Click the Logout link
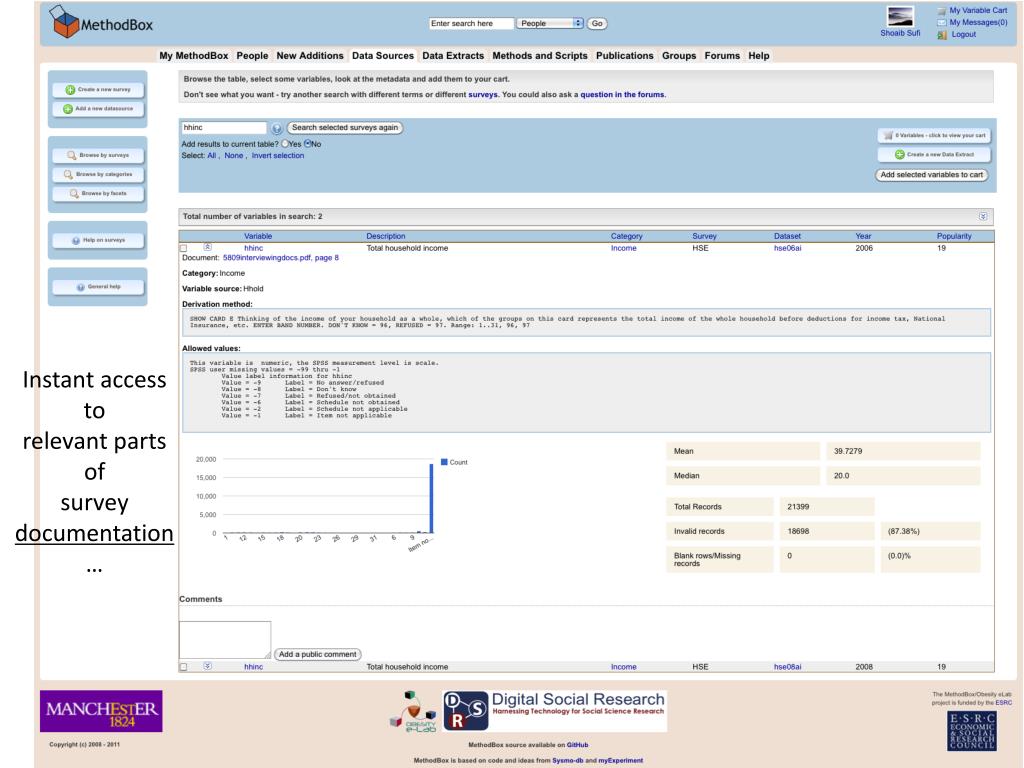This screenshot has width=1024, height=768. [x=963, y=34]
